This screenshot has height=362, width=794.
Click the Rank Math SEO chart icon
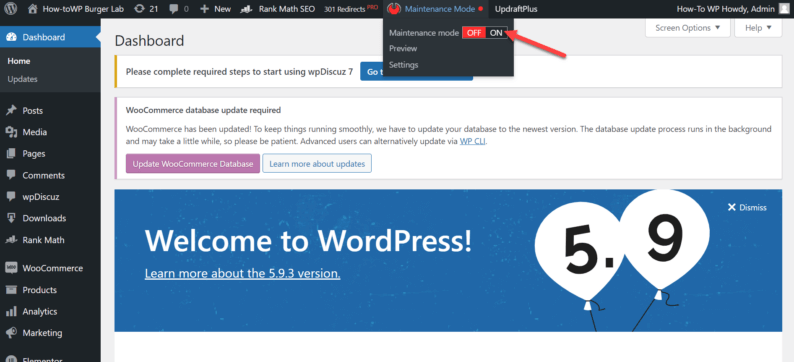click(x=247, y=9)
